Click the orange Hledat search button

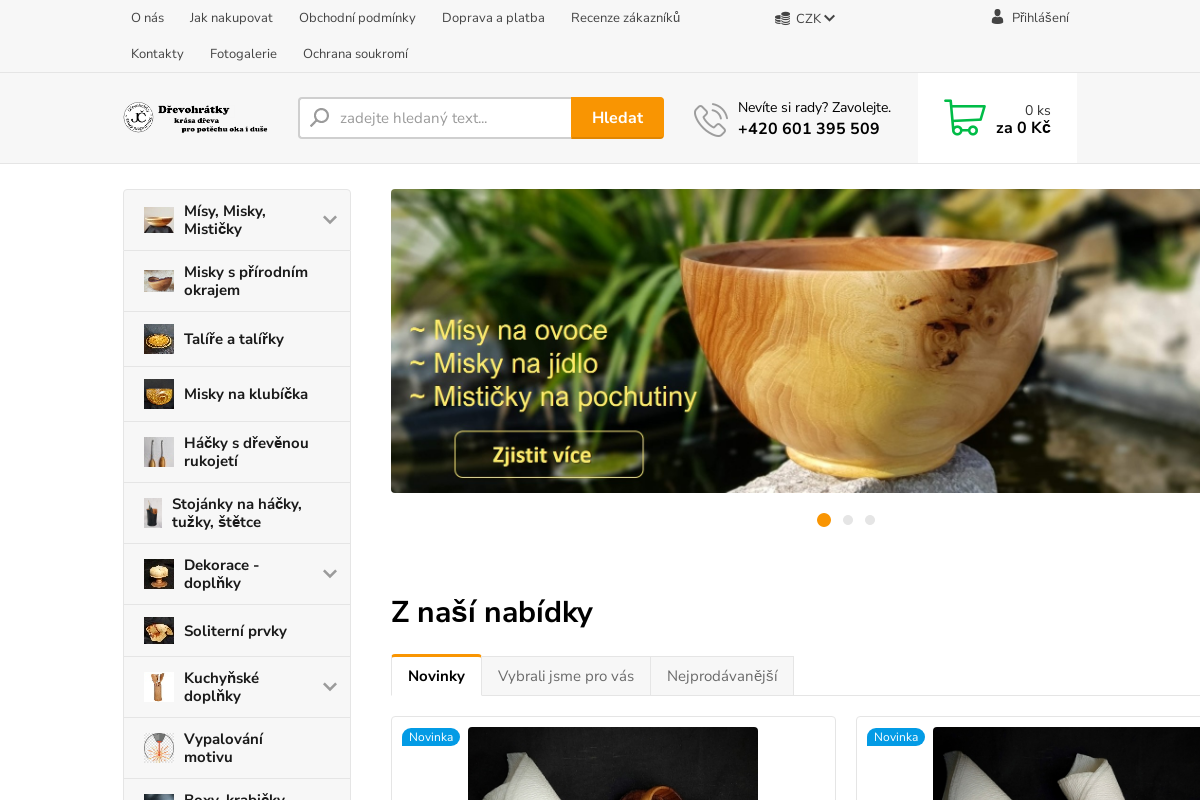tap(617, 118)
